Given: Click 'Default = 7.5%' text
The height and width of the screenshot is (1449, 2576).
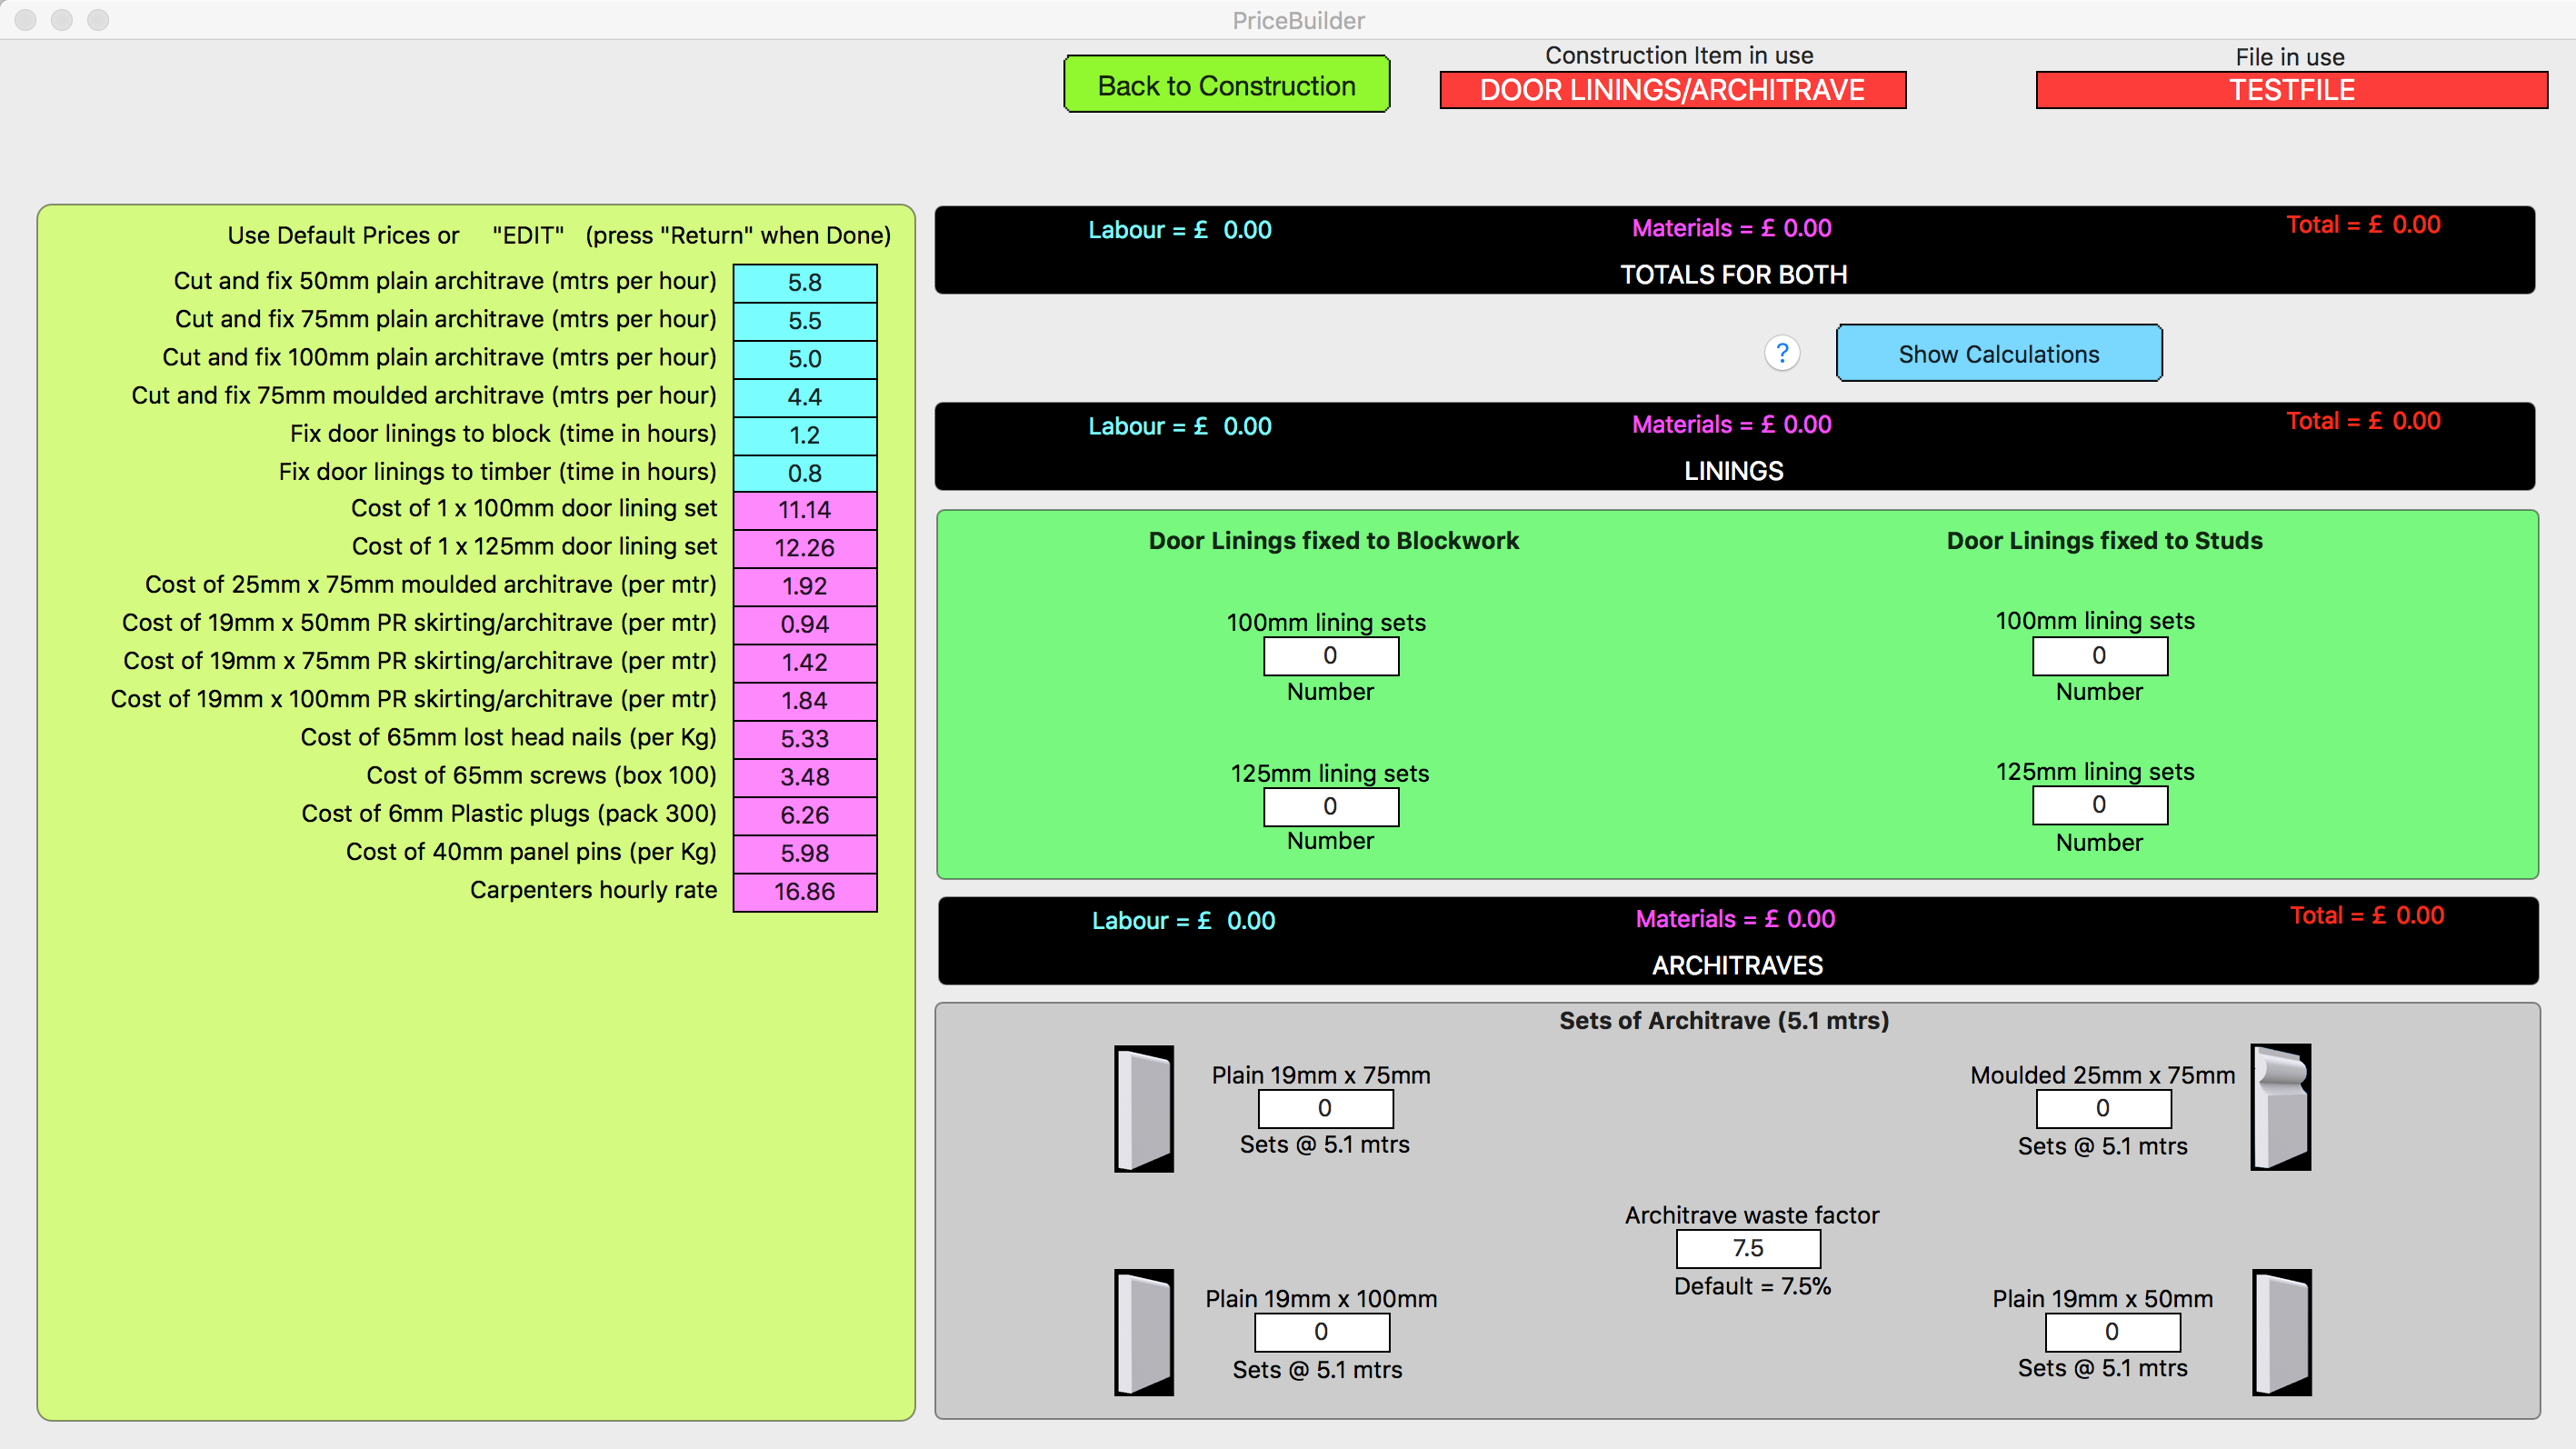Looking at the screenshot, I should click(x=1752, y=1286).
